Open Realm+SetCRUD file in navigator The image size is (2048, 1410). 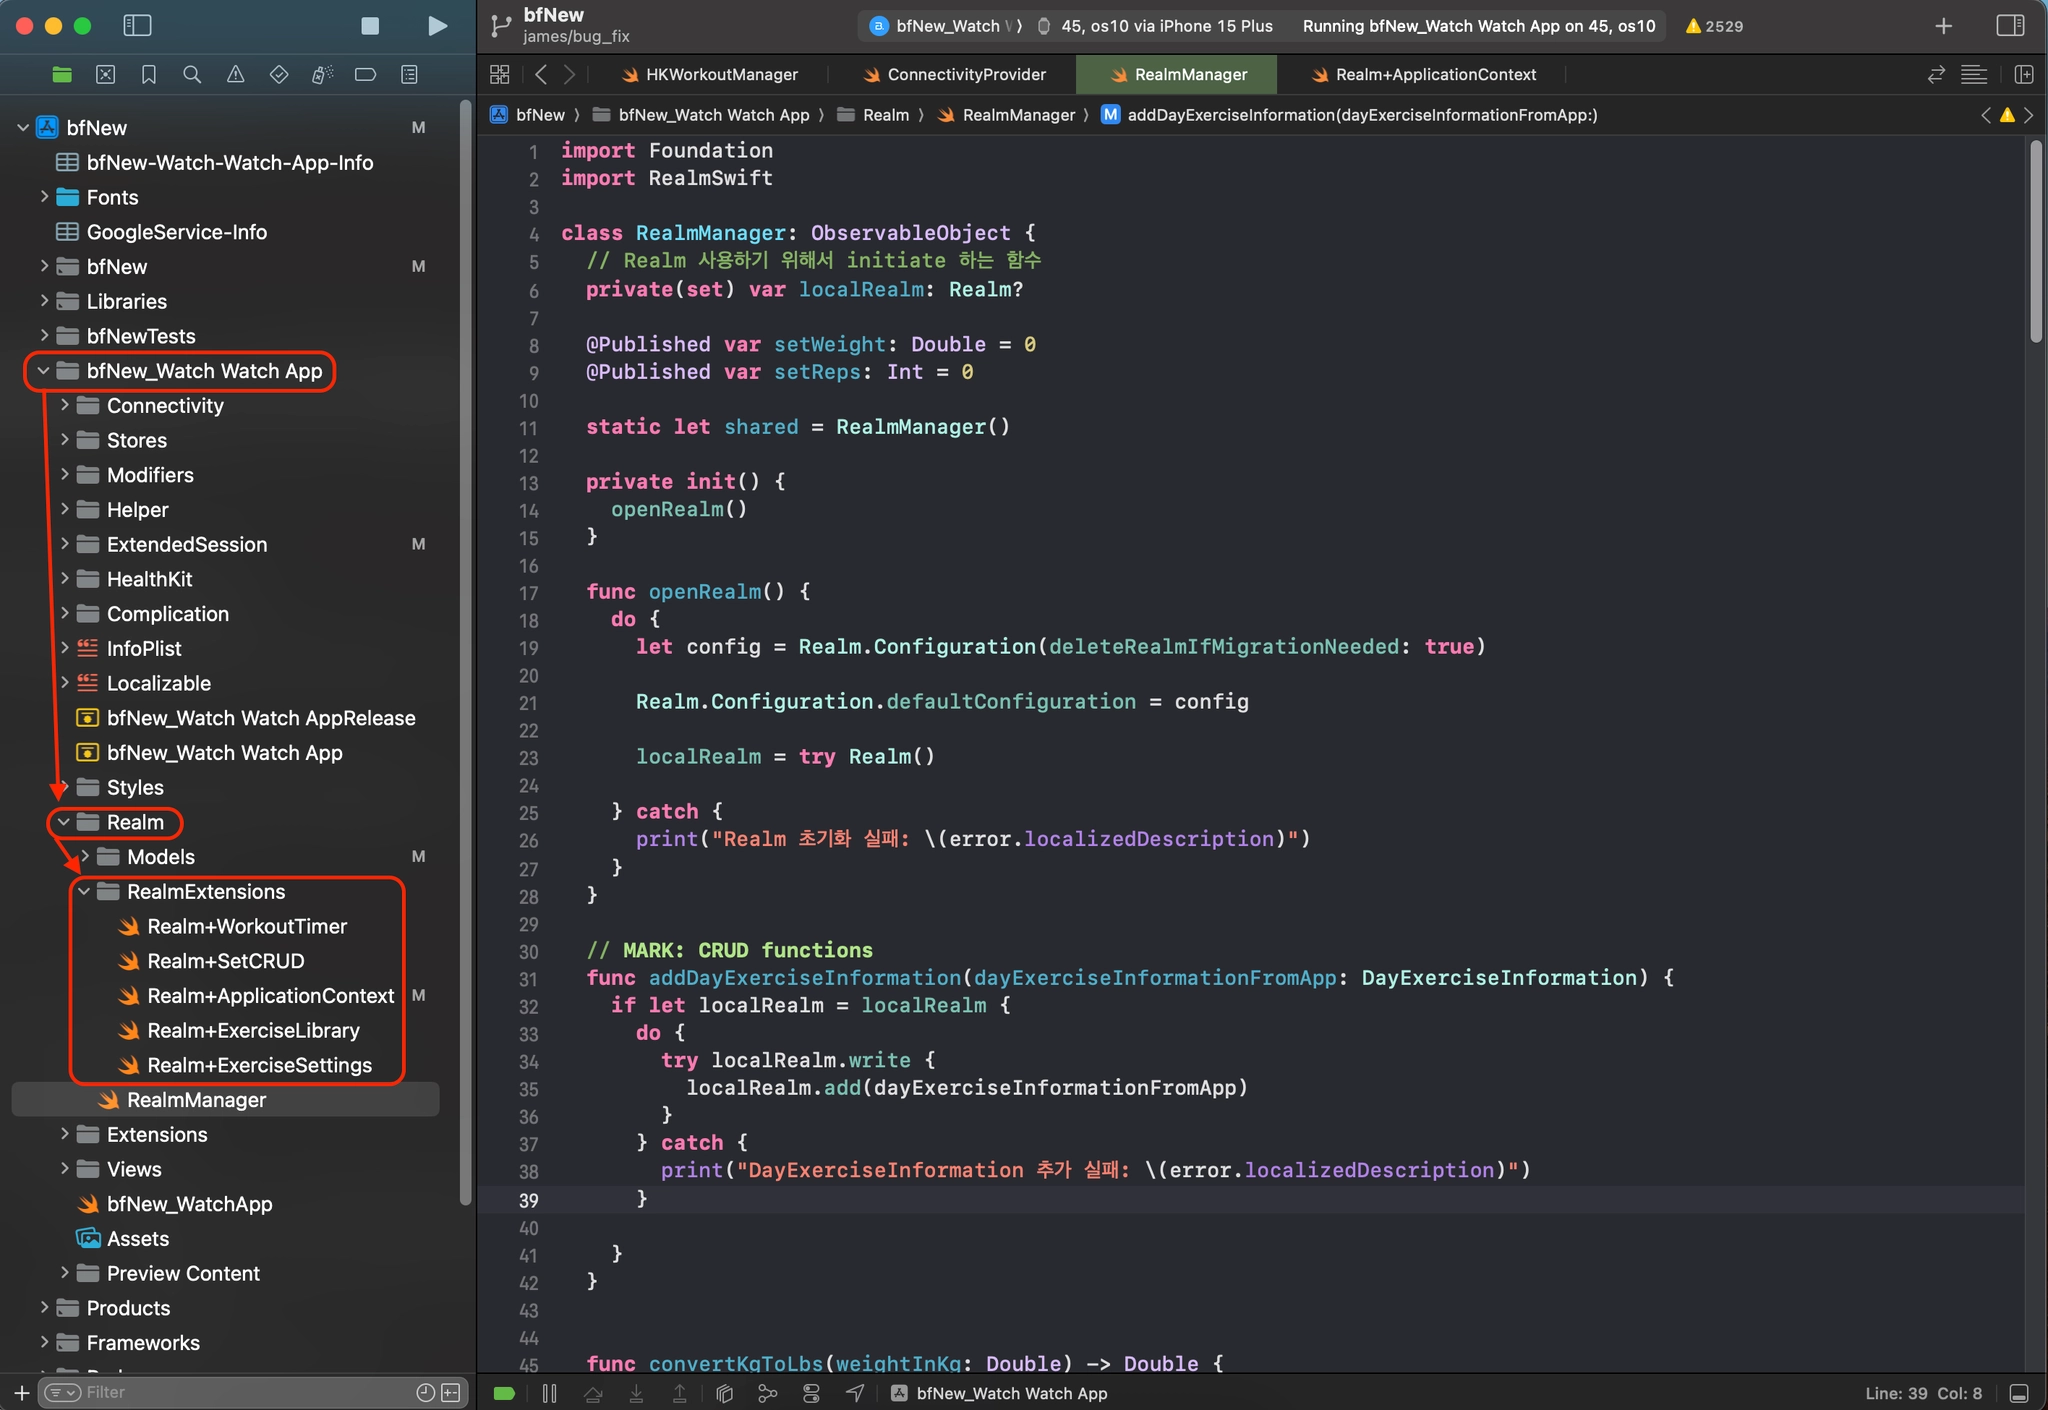225,961
